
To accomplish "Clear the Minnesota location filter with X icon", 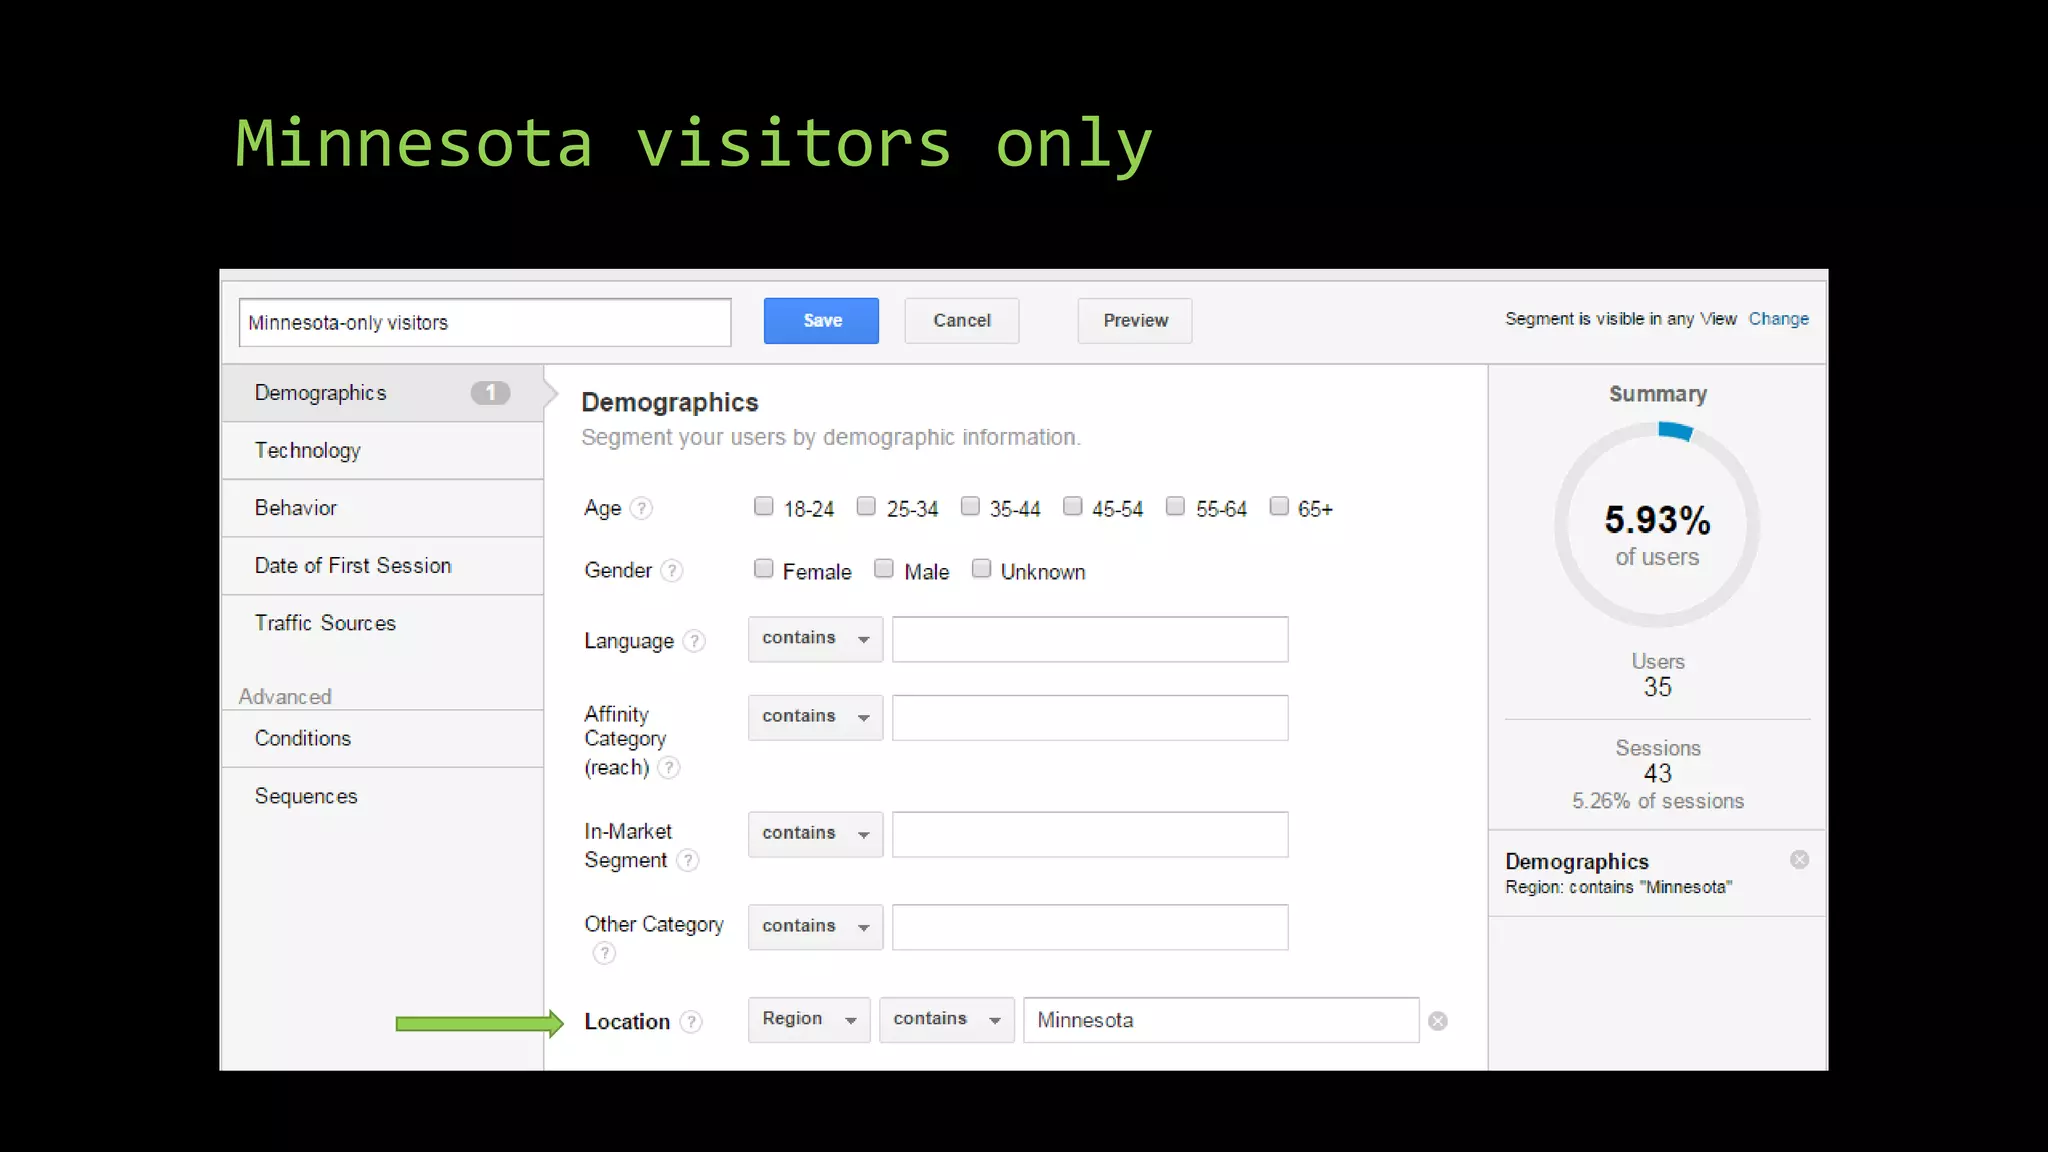I will pyautogui.click(x=1438, y=1021).
